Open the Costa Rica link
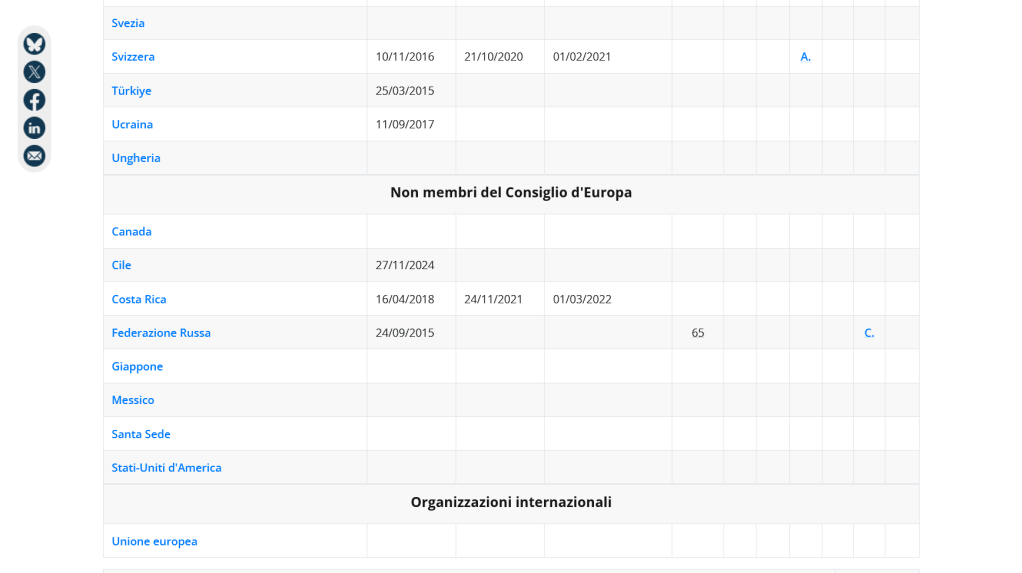 [x=139, y=299]
